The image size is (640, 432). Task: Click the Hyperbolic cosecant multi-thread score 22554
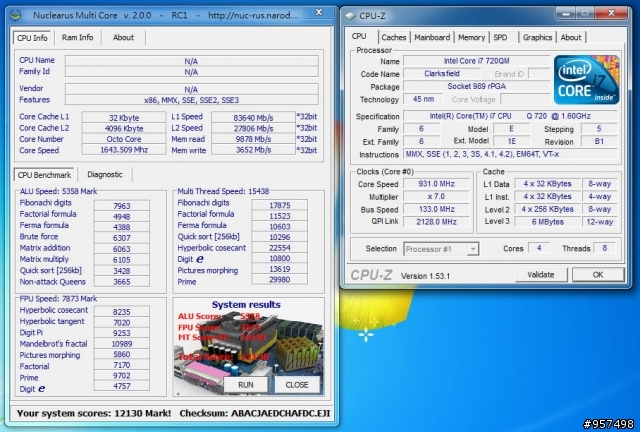pos(280,247)
